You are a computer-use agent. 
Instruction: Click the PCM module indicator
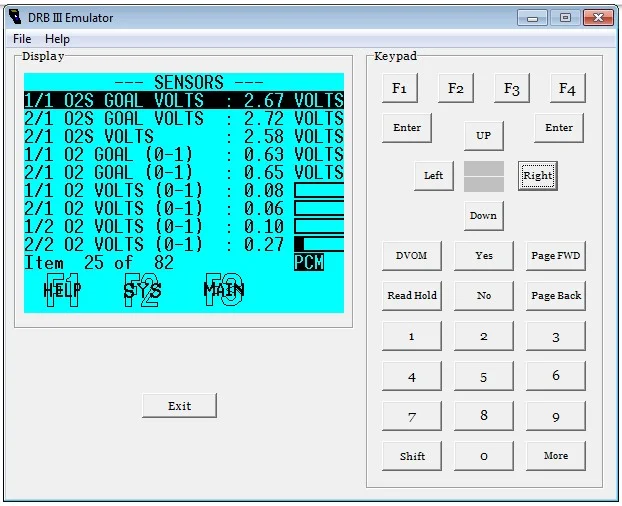[x=309, y=263]
